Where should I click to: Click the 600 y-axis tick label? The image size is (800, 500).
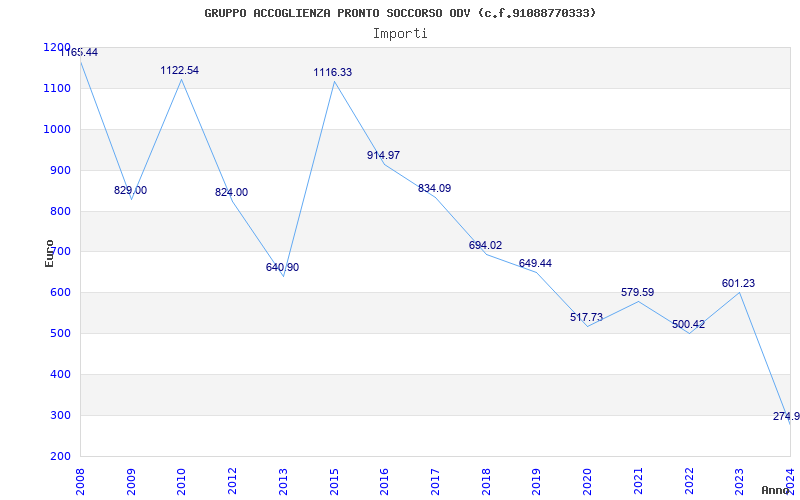[60, 293]
